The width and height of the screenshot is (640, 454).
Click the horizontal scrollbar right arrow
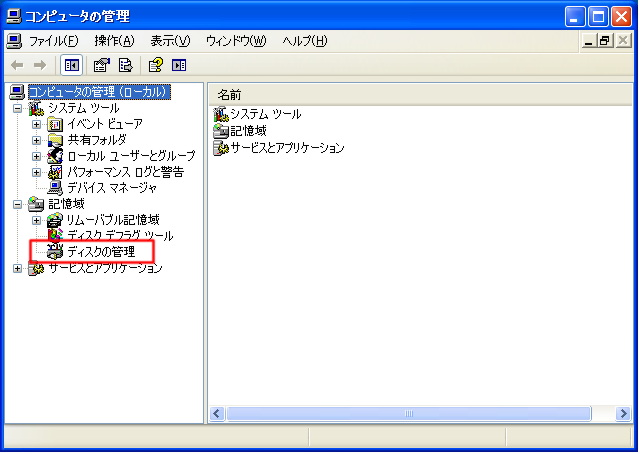623,414
